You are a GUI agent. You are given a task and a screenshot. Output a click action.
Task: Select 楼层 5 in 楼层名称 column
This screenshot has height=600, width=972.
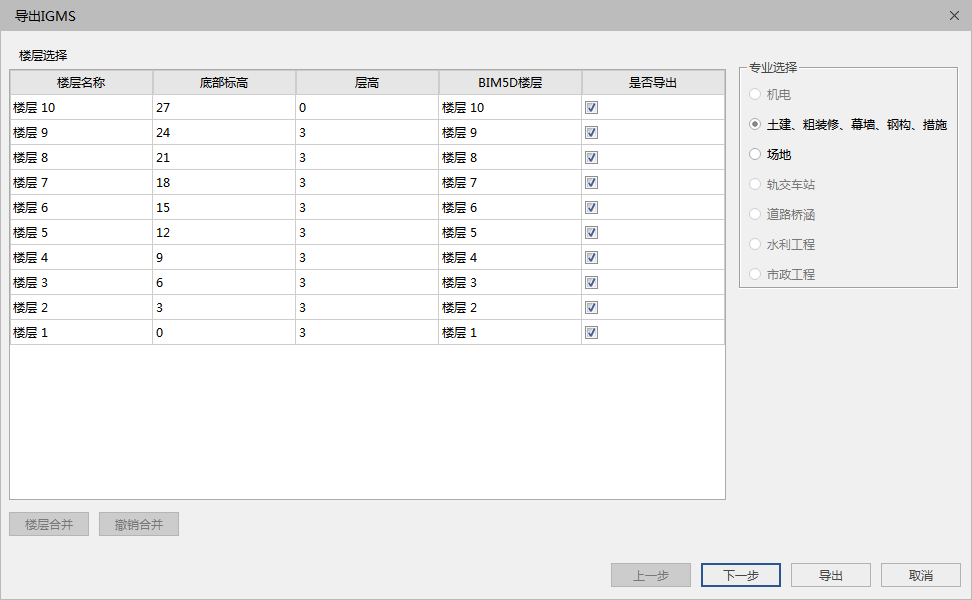tap(81, 232)
